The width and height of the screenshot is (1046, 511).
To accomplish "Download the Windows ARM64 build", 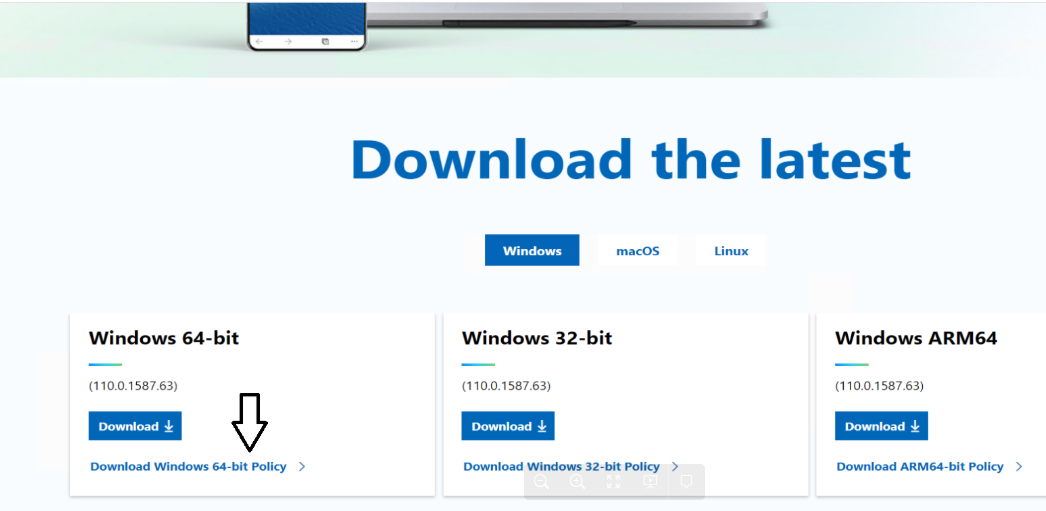I will tap(881, 426).
